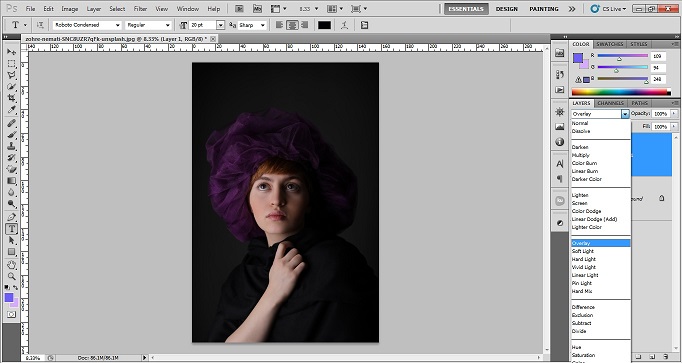
Task: Click the out-of-gamut warning triangle
Action: click(x=578, y=80)
